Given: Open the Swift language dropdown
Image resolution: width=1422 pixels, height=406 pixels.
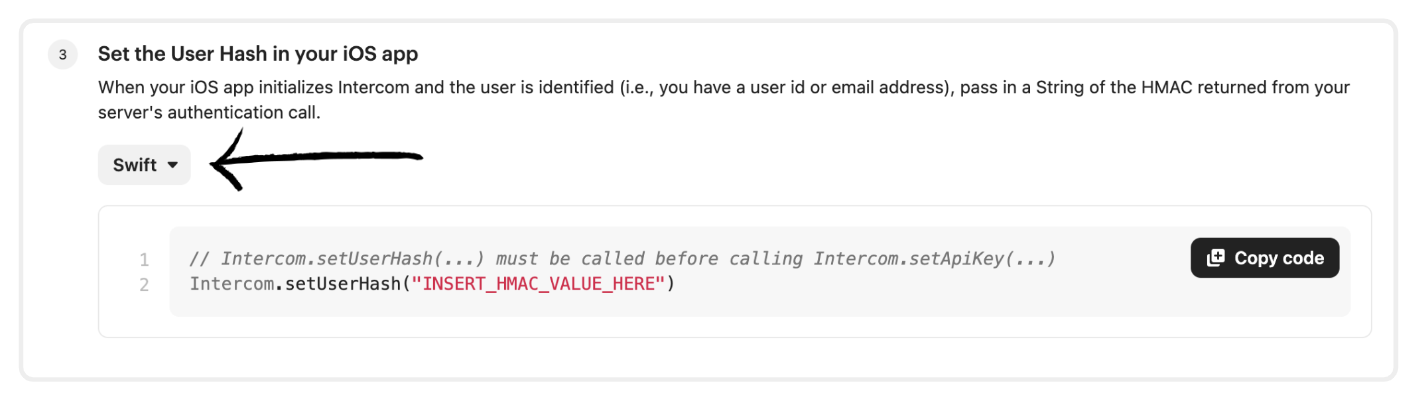Looking at the screenshot, I should (144, 165).
